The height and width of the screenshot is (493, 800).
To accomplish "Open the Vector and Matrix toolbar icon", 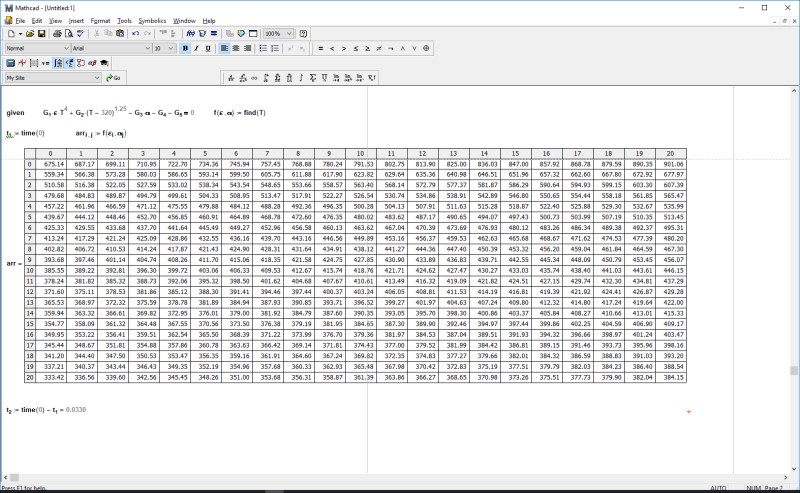I will pyautogui.click(x=34, y=63).
